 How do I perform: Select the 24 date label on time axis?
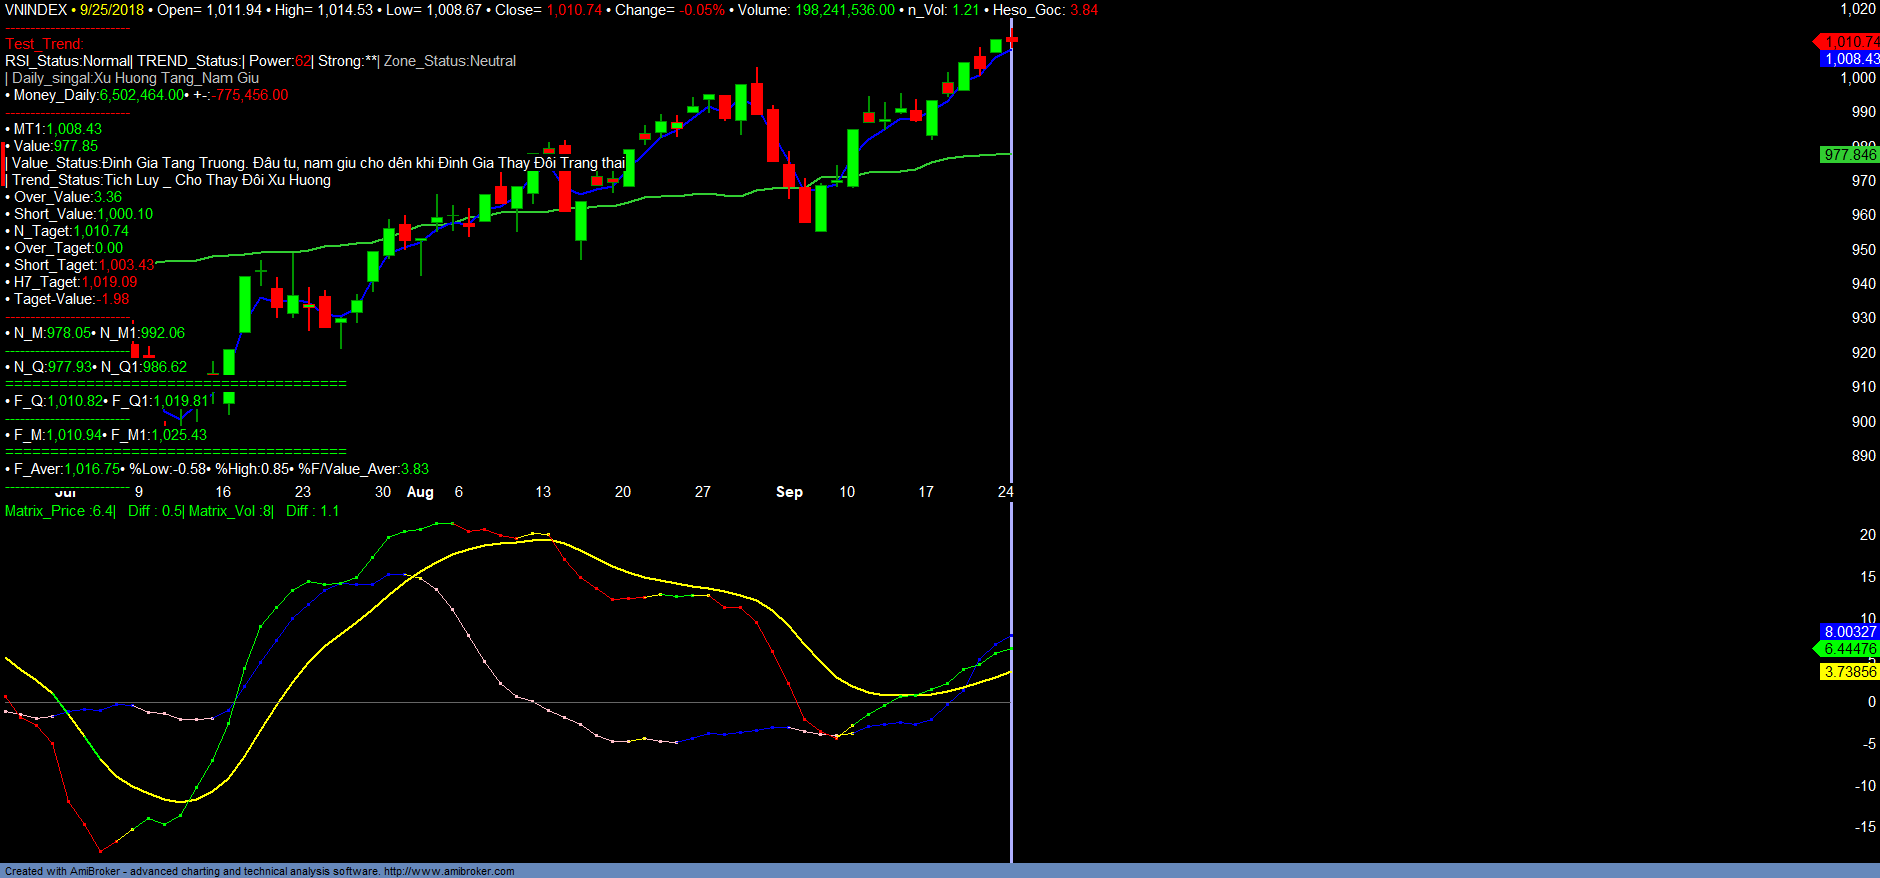pyautogui.click(x=1004, y=492)
